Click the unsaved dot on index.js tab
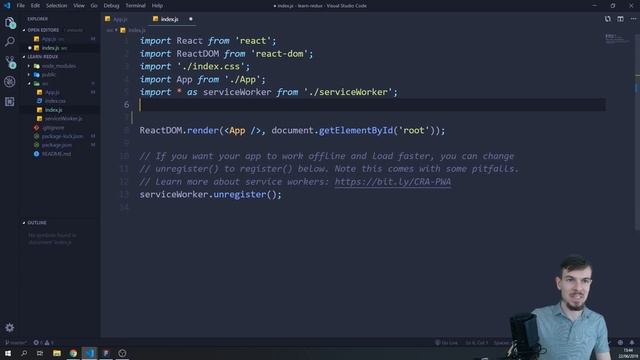This screenshot has width=640, height=360. coord(191,19)
